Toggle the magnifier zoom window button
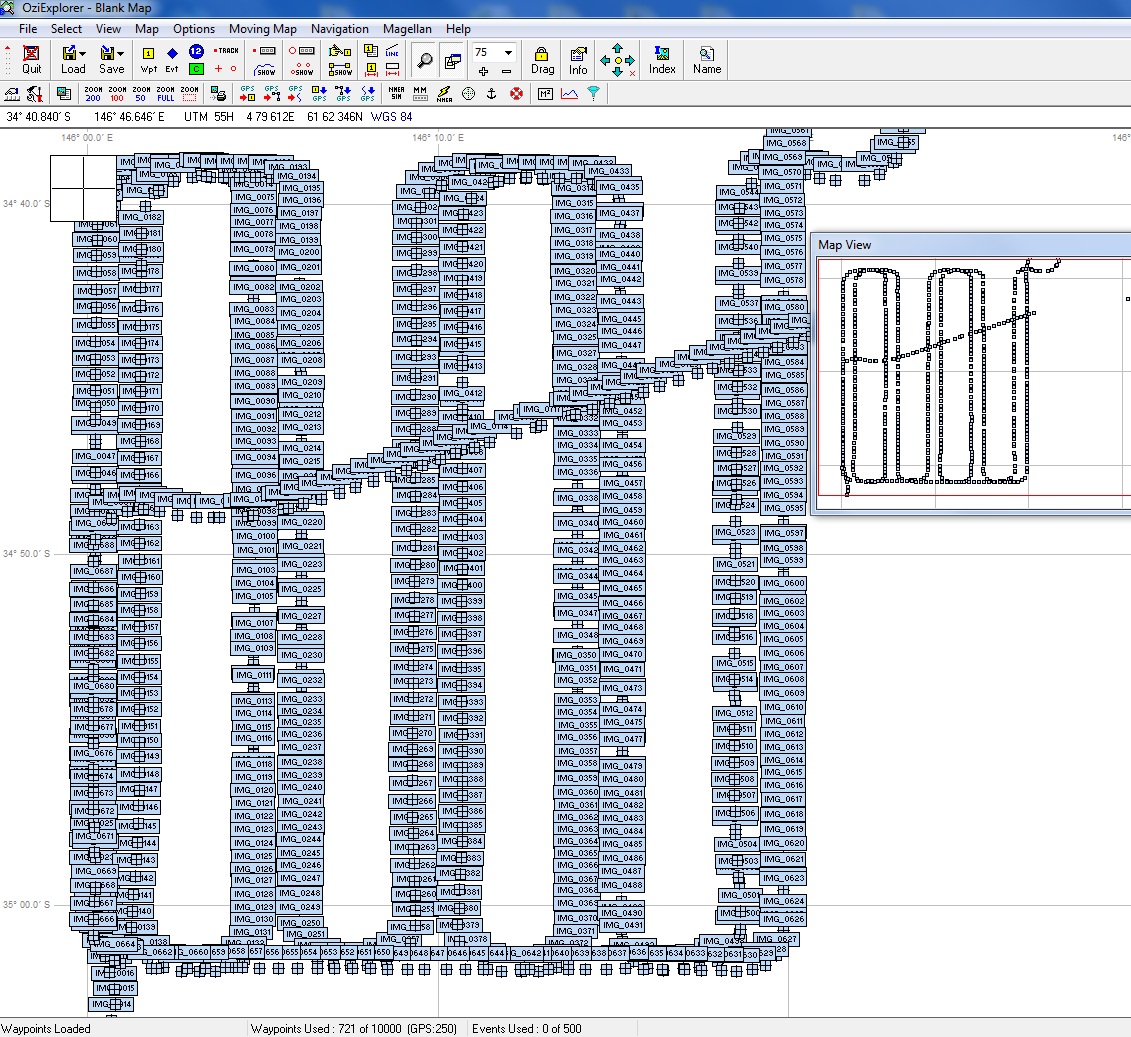Image resolution: width=1131 pixels, height=1037 pixels. coord(425,61)
